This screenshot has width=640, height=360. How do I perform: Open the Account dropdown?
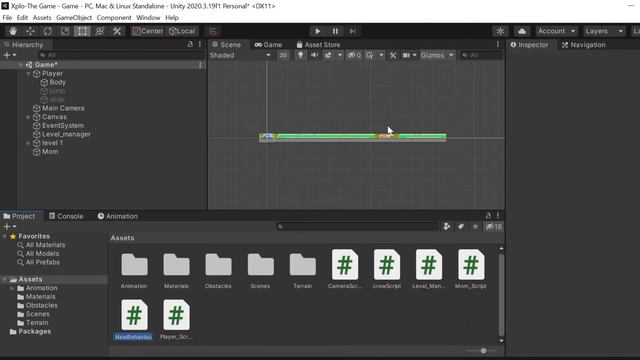[556, 31]
